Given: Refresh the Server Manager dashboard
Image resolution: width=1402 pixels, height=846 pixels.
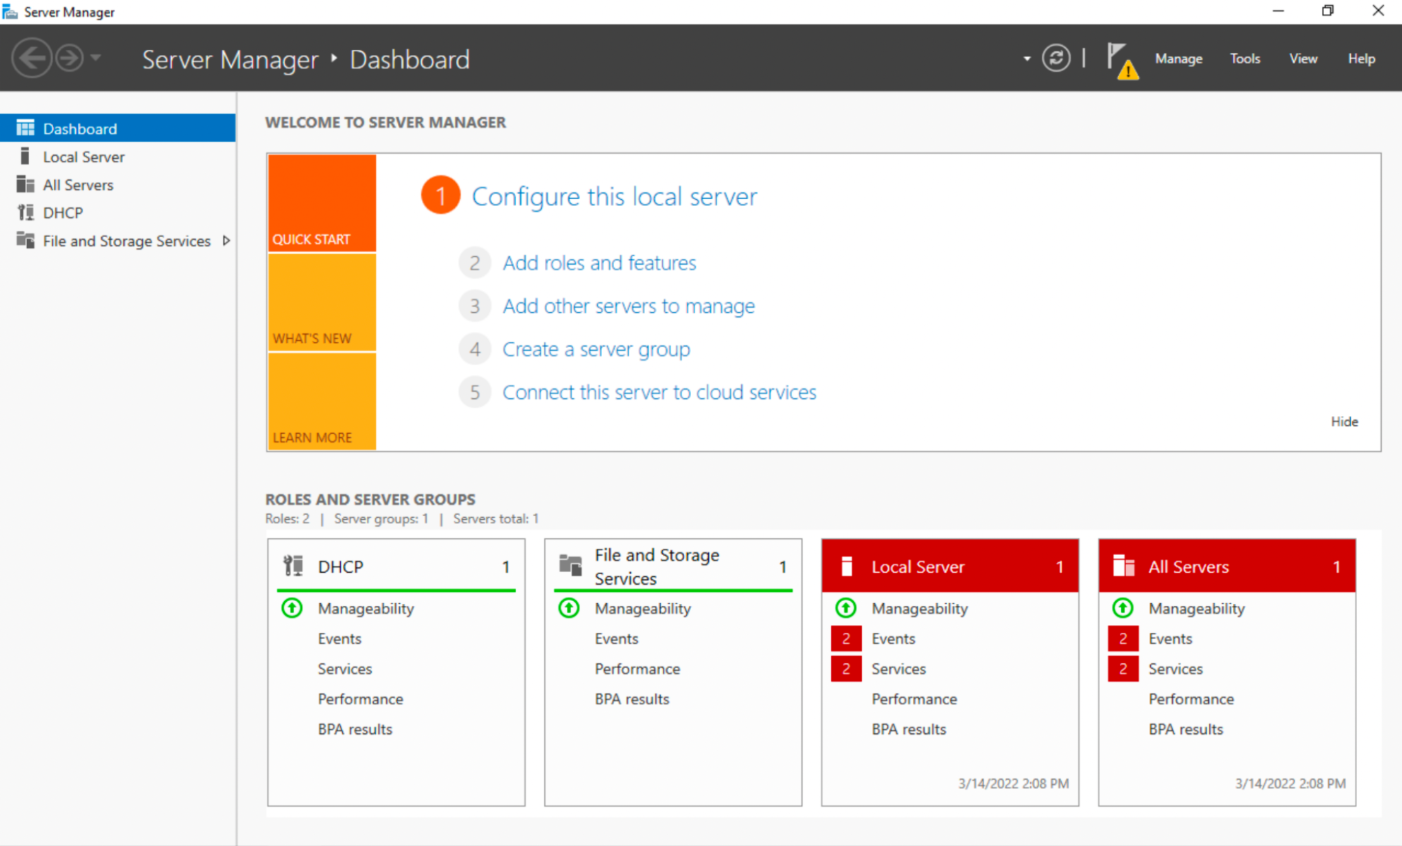Looking at the screenshot, I should click(x=1056, y=58).
